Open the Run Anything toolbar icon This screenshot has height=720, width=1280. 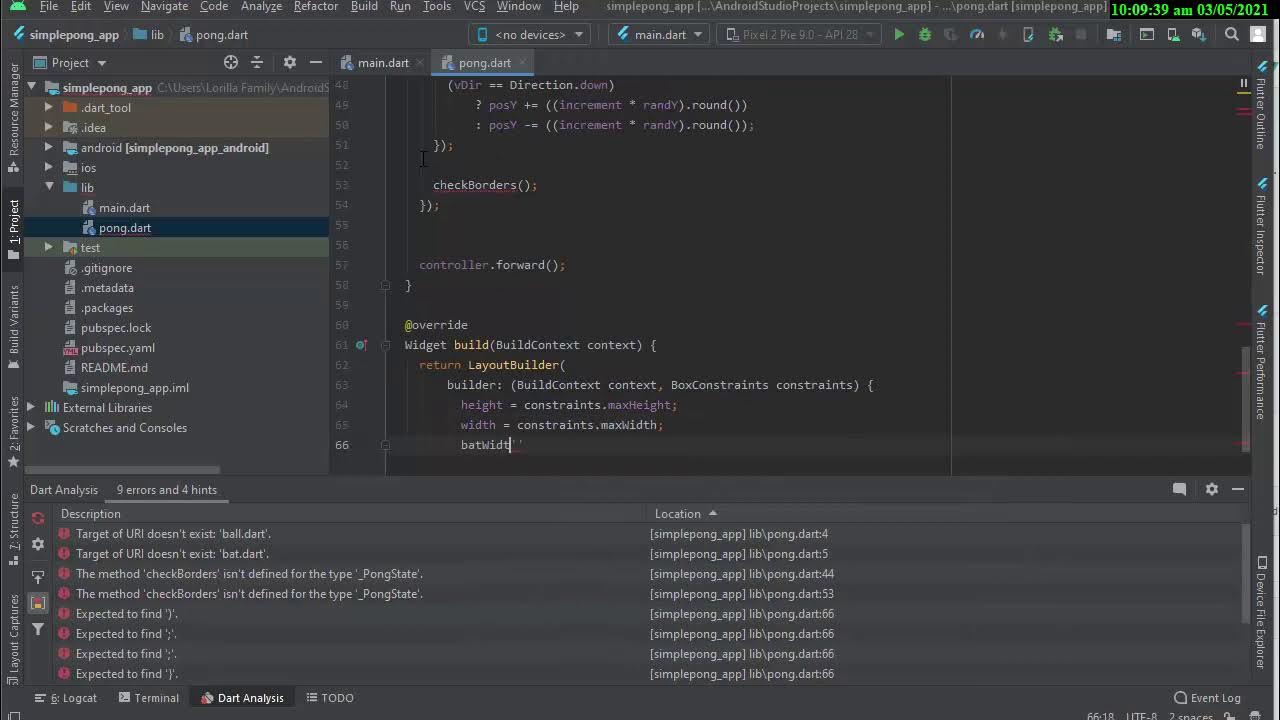[x=1147, y=34]
